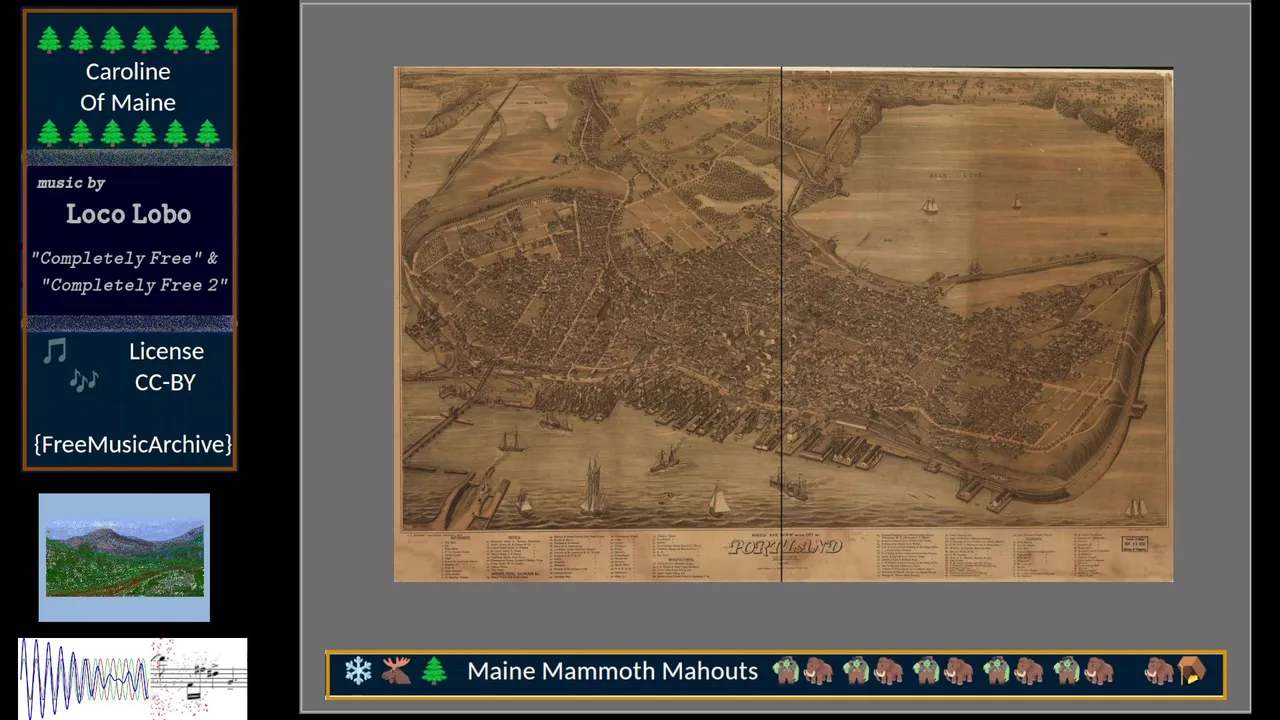Click the small double music notes icon
1280x720 pixels.
(x=84, y=381)
